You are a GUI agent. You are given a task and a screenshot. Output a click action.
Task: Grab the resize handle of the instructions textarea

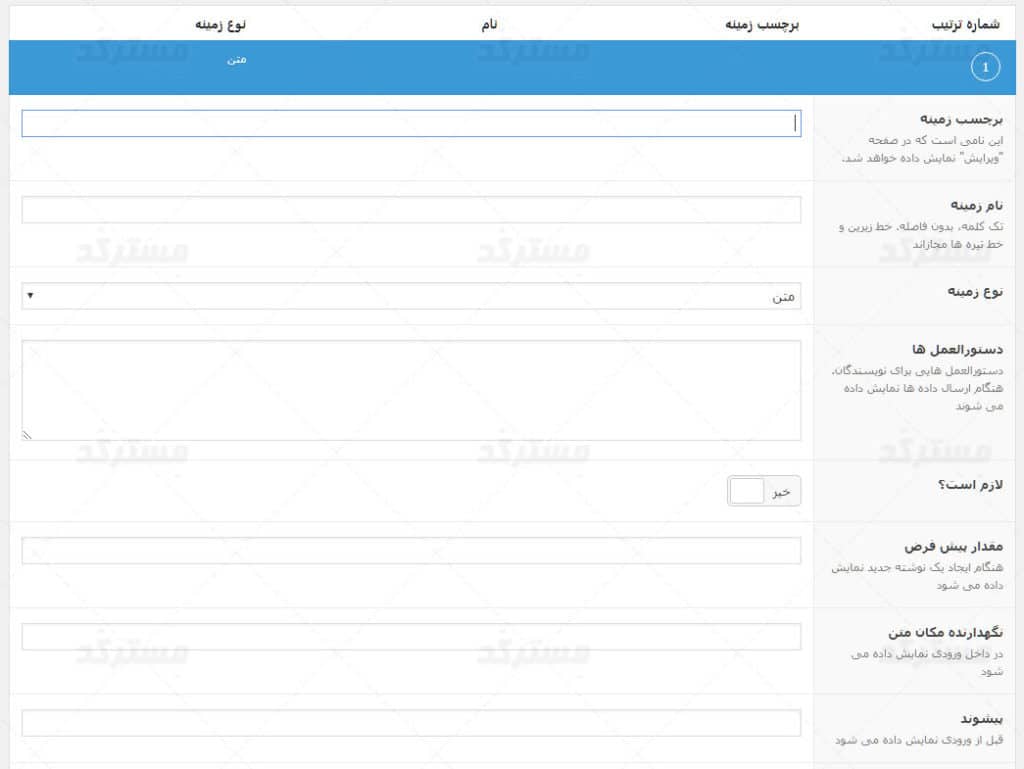(27, 435)
